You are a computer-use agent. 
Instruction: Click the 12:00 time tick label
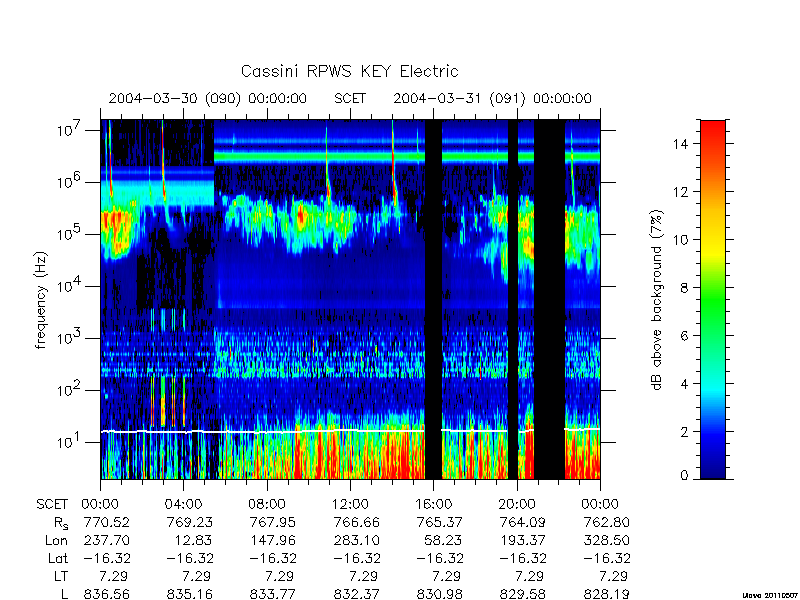350,504
